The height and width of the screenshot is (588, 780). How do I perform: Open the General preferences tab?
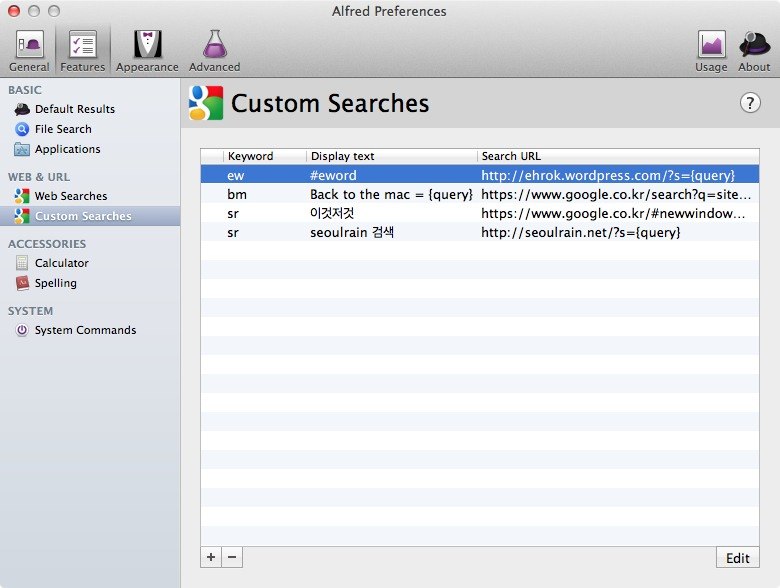(29, 50)
